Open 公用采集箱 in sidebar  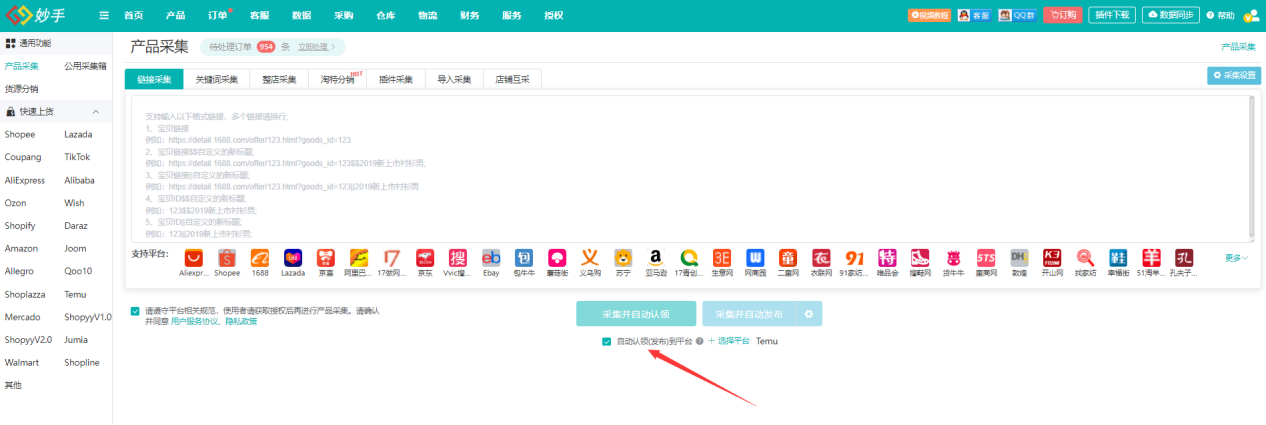(x=85, y=66)
